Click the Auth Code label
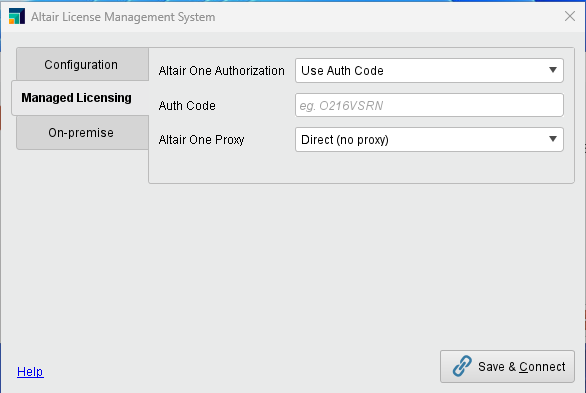This screenshot has width=586, height=393. pyautogui.click(x=187, y=106)
